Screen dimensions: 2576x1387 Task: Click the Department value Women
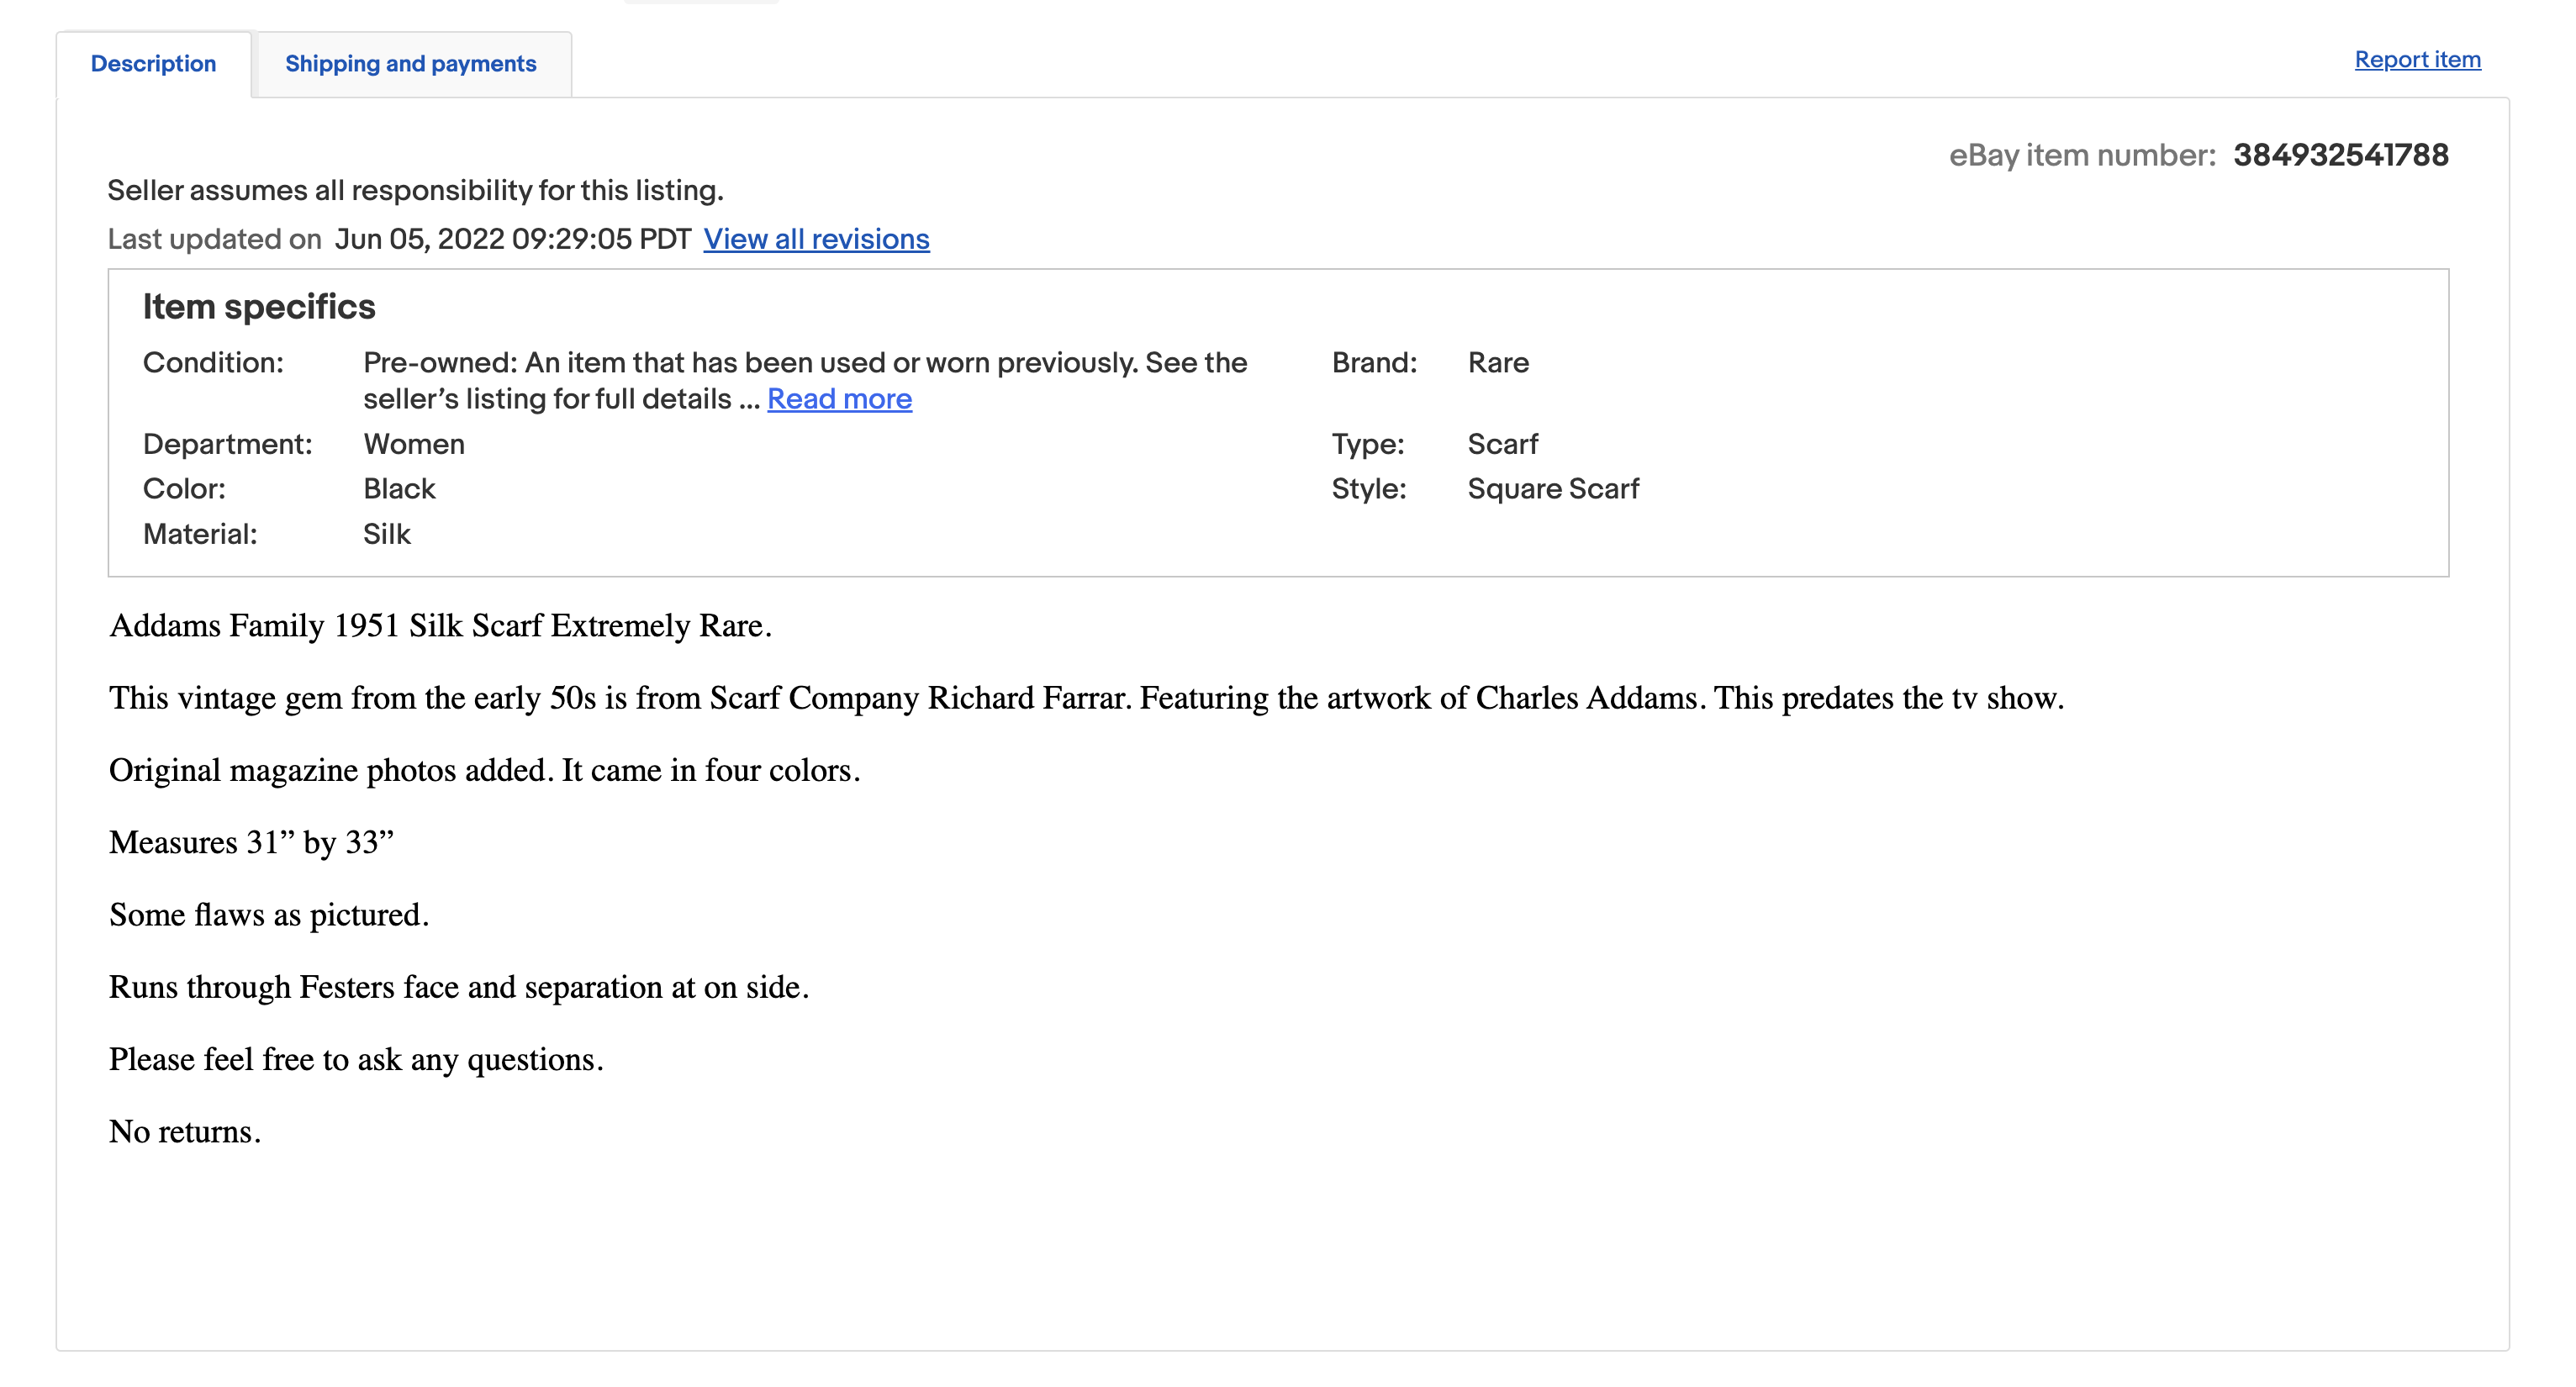(414, 444)
